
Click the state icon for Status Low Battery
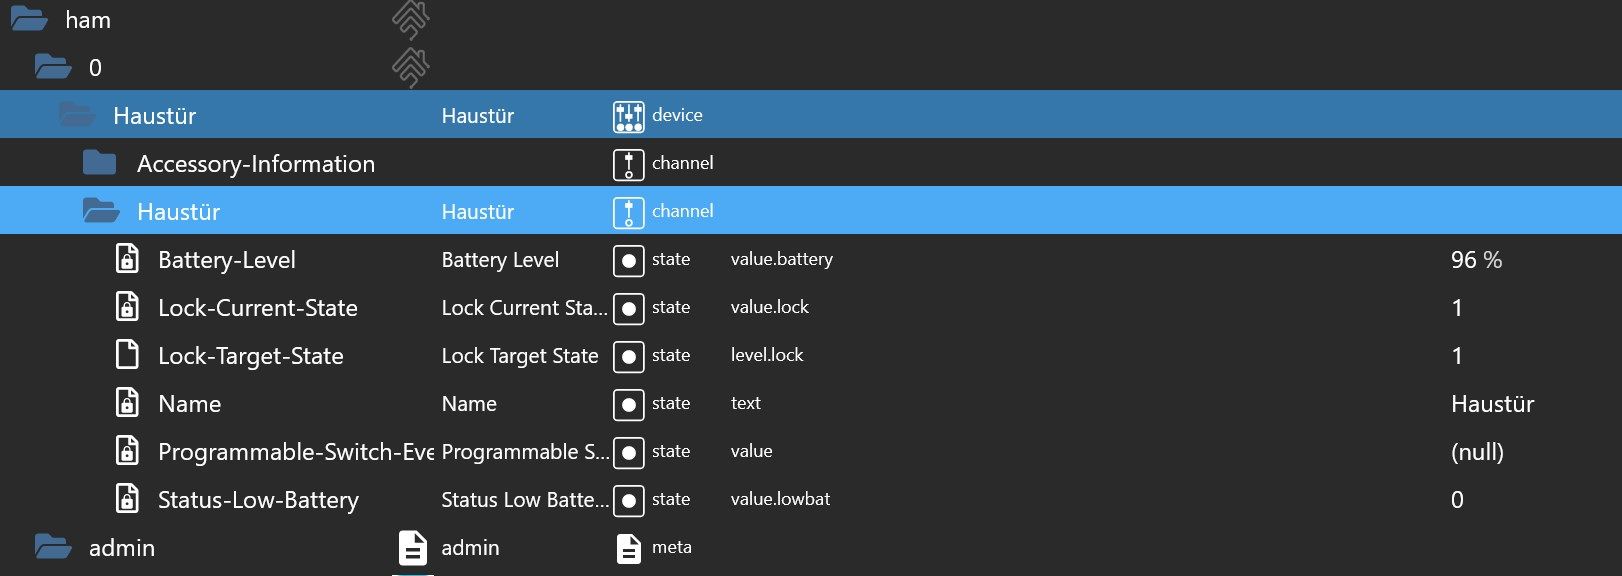pyautogui.click(x=628, y=501)
